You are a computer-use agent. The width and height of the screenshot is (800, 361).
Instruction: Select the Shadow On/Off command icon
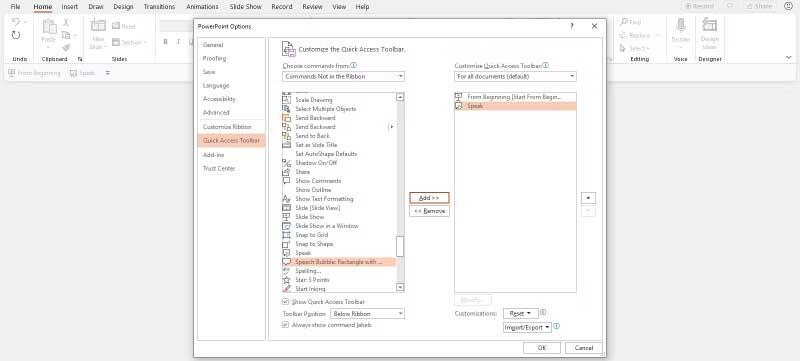286,163
